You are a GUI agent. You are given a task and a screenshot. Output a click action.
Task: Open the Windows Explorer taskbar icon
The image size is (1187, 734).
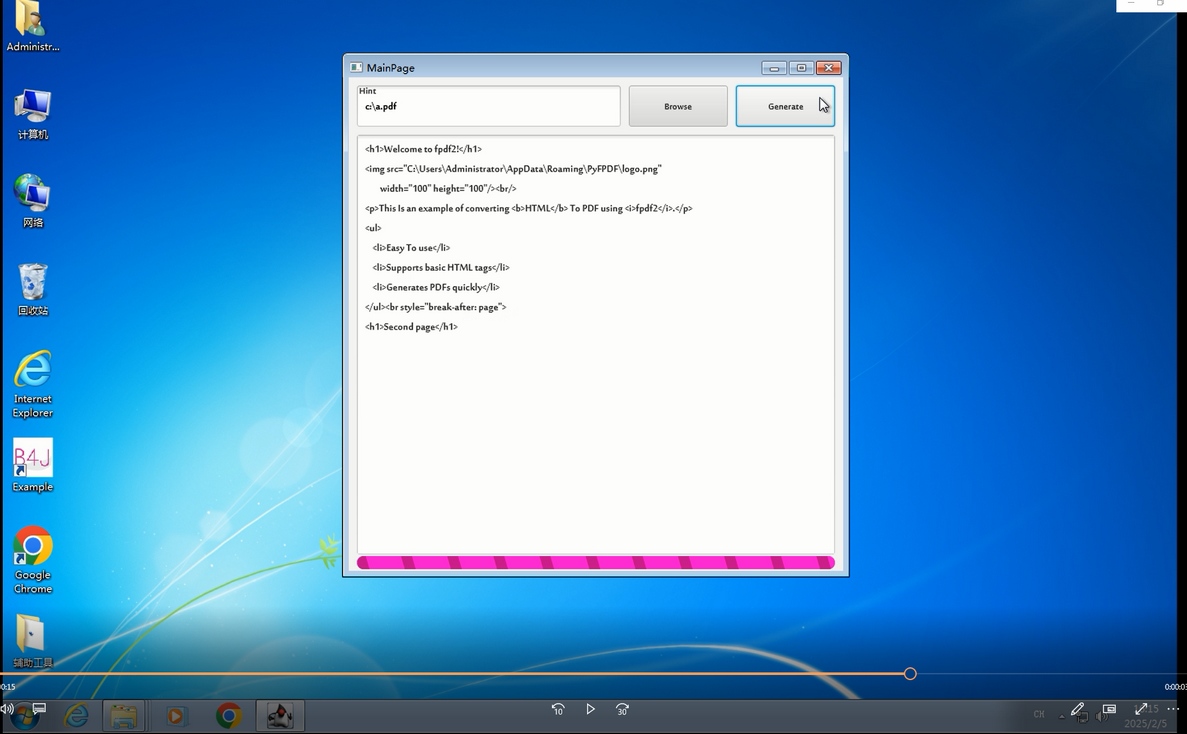point(123,715)
